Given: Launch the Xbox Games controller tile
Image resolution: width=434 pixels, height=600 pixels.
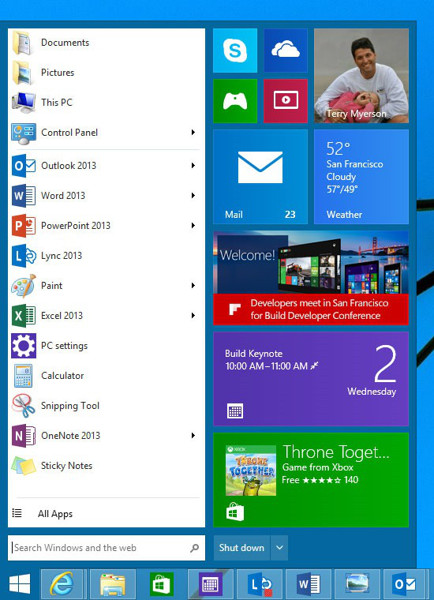Looking at the screenshot, I should pos(235,101).
